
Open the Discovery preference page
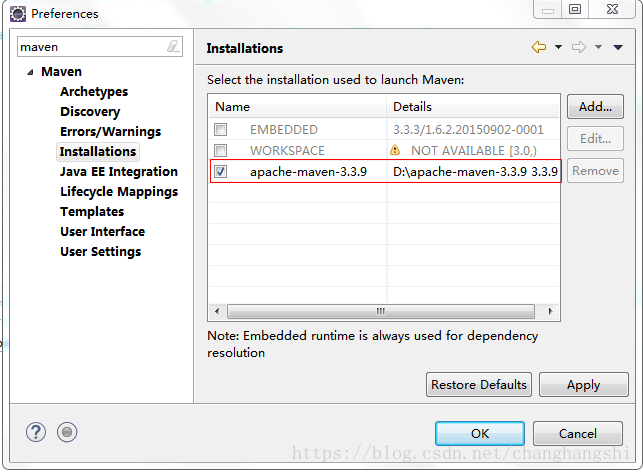click(x=90, y=112)
